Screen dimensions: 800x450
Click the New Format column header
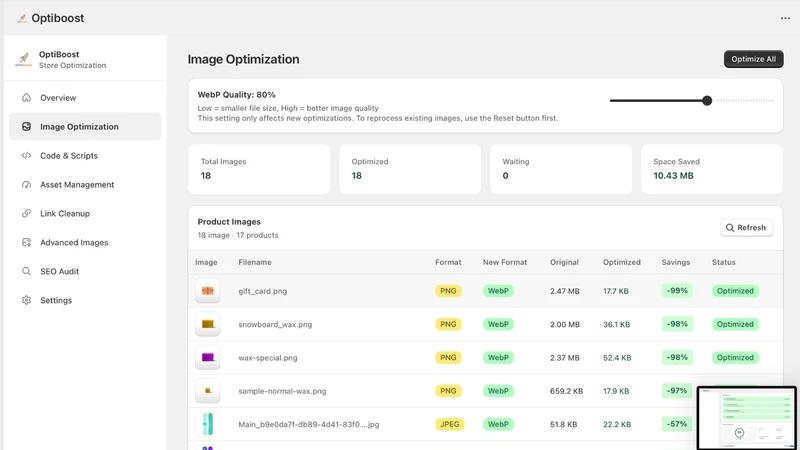505,262
